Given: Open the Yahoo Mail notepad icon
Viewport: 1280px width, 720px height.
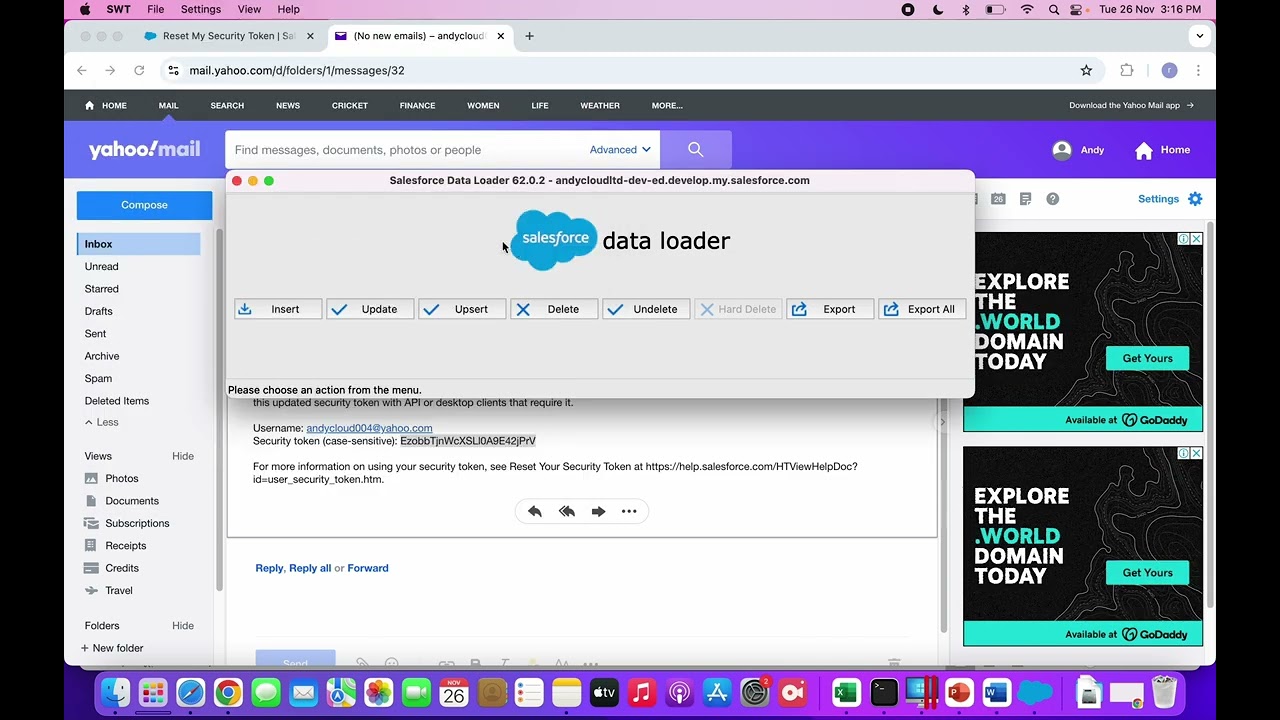Looking at the screenshot, I should tap(1025, 199).
